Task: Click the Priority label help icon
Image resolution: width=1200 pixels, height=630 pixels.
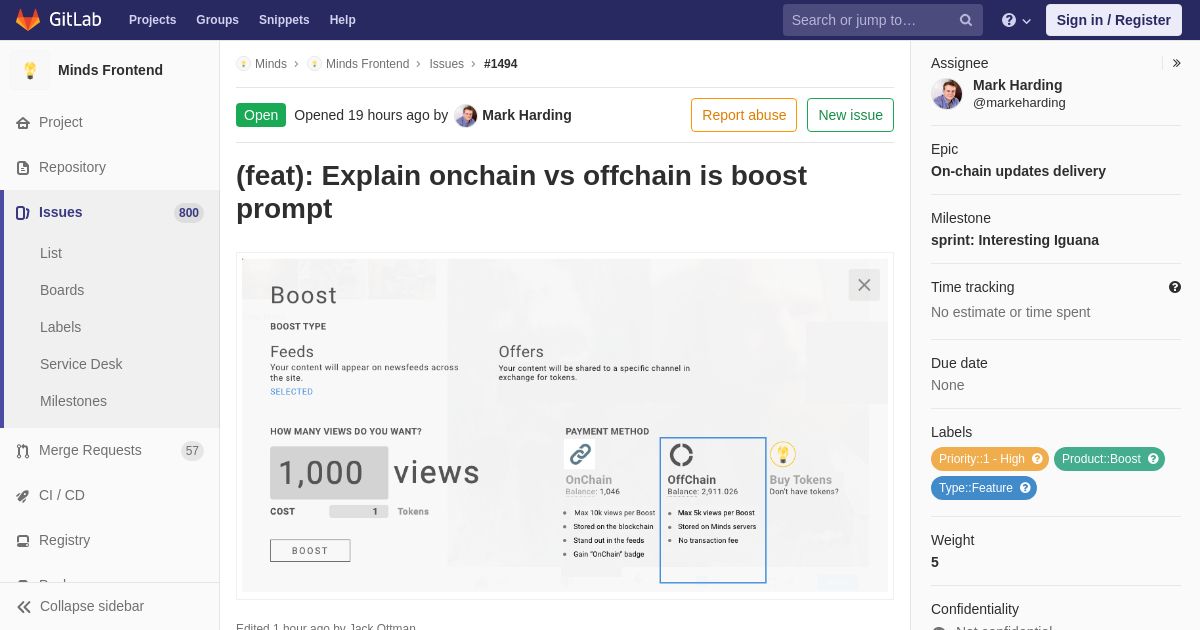Action: tap(1037, 459)
